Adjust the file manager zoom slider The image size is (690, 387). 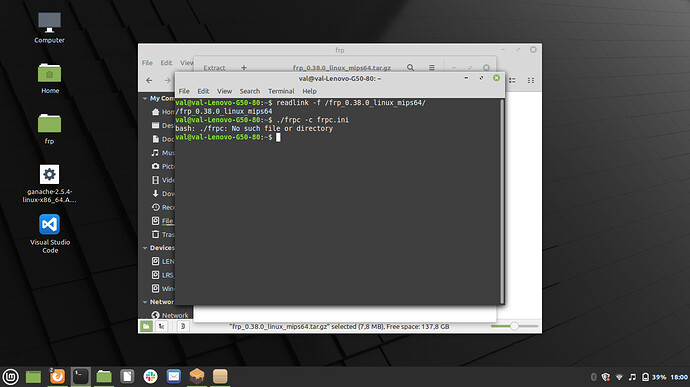coord(514,326)
